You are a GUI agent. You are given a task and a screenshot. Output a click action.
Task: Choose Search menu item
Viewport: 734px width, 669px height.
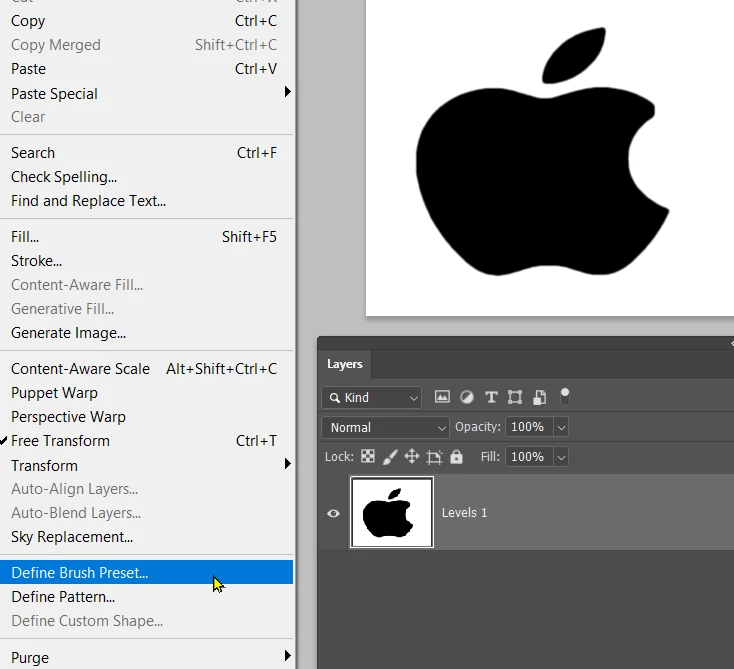pos(147,153)
